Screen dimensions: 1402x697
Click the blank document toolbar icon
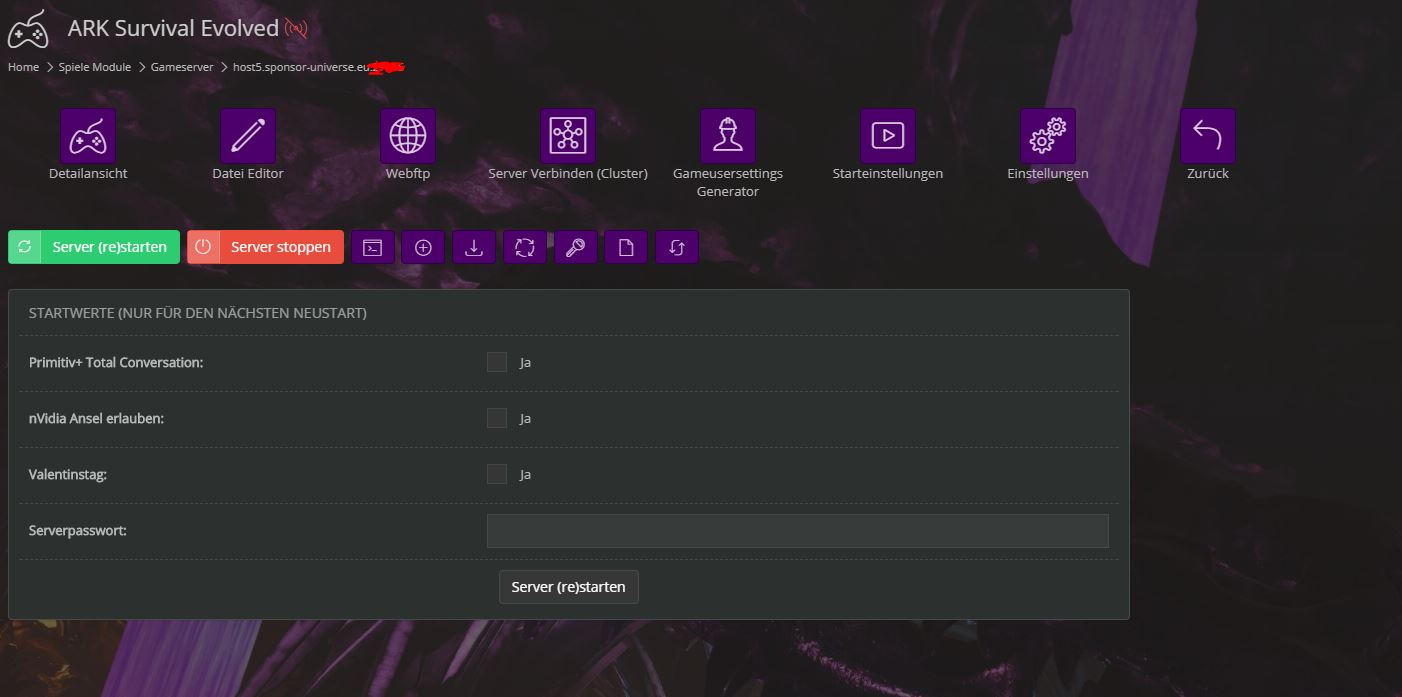pos(626,248)
